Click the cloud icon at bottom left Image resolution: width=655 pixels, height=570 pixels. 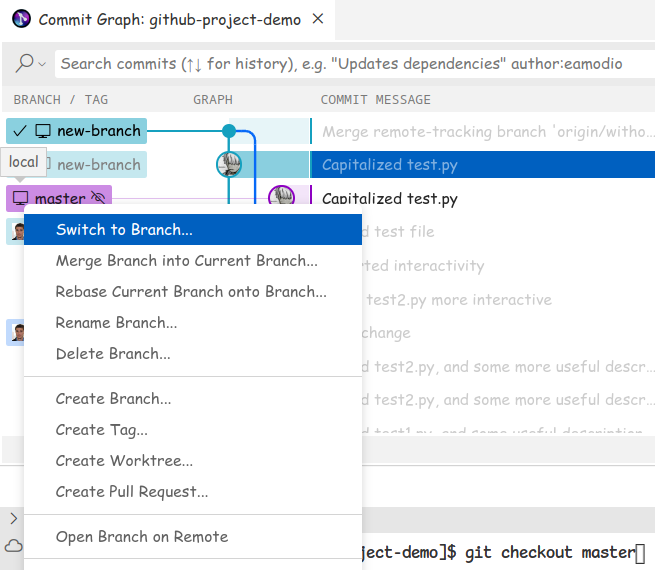coord(13,545)
